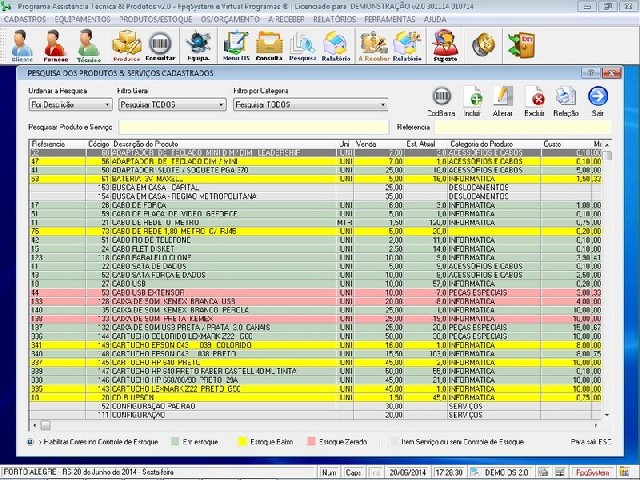Click the horizontal scrollbar thumb
The image size is (640, 480).
point(46,425)
